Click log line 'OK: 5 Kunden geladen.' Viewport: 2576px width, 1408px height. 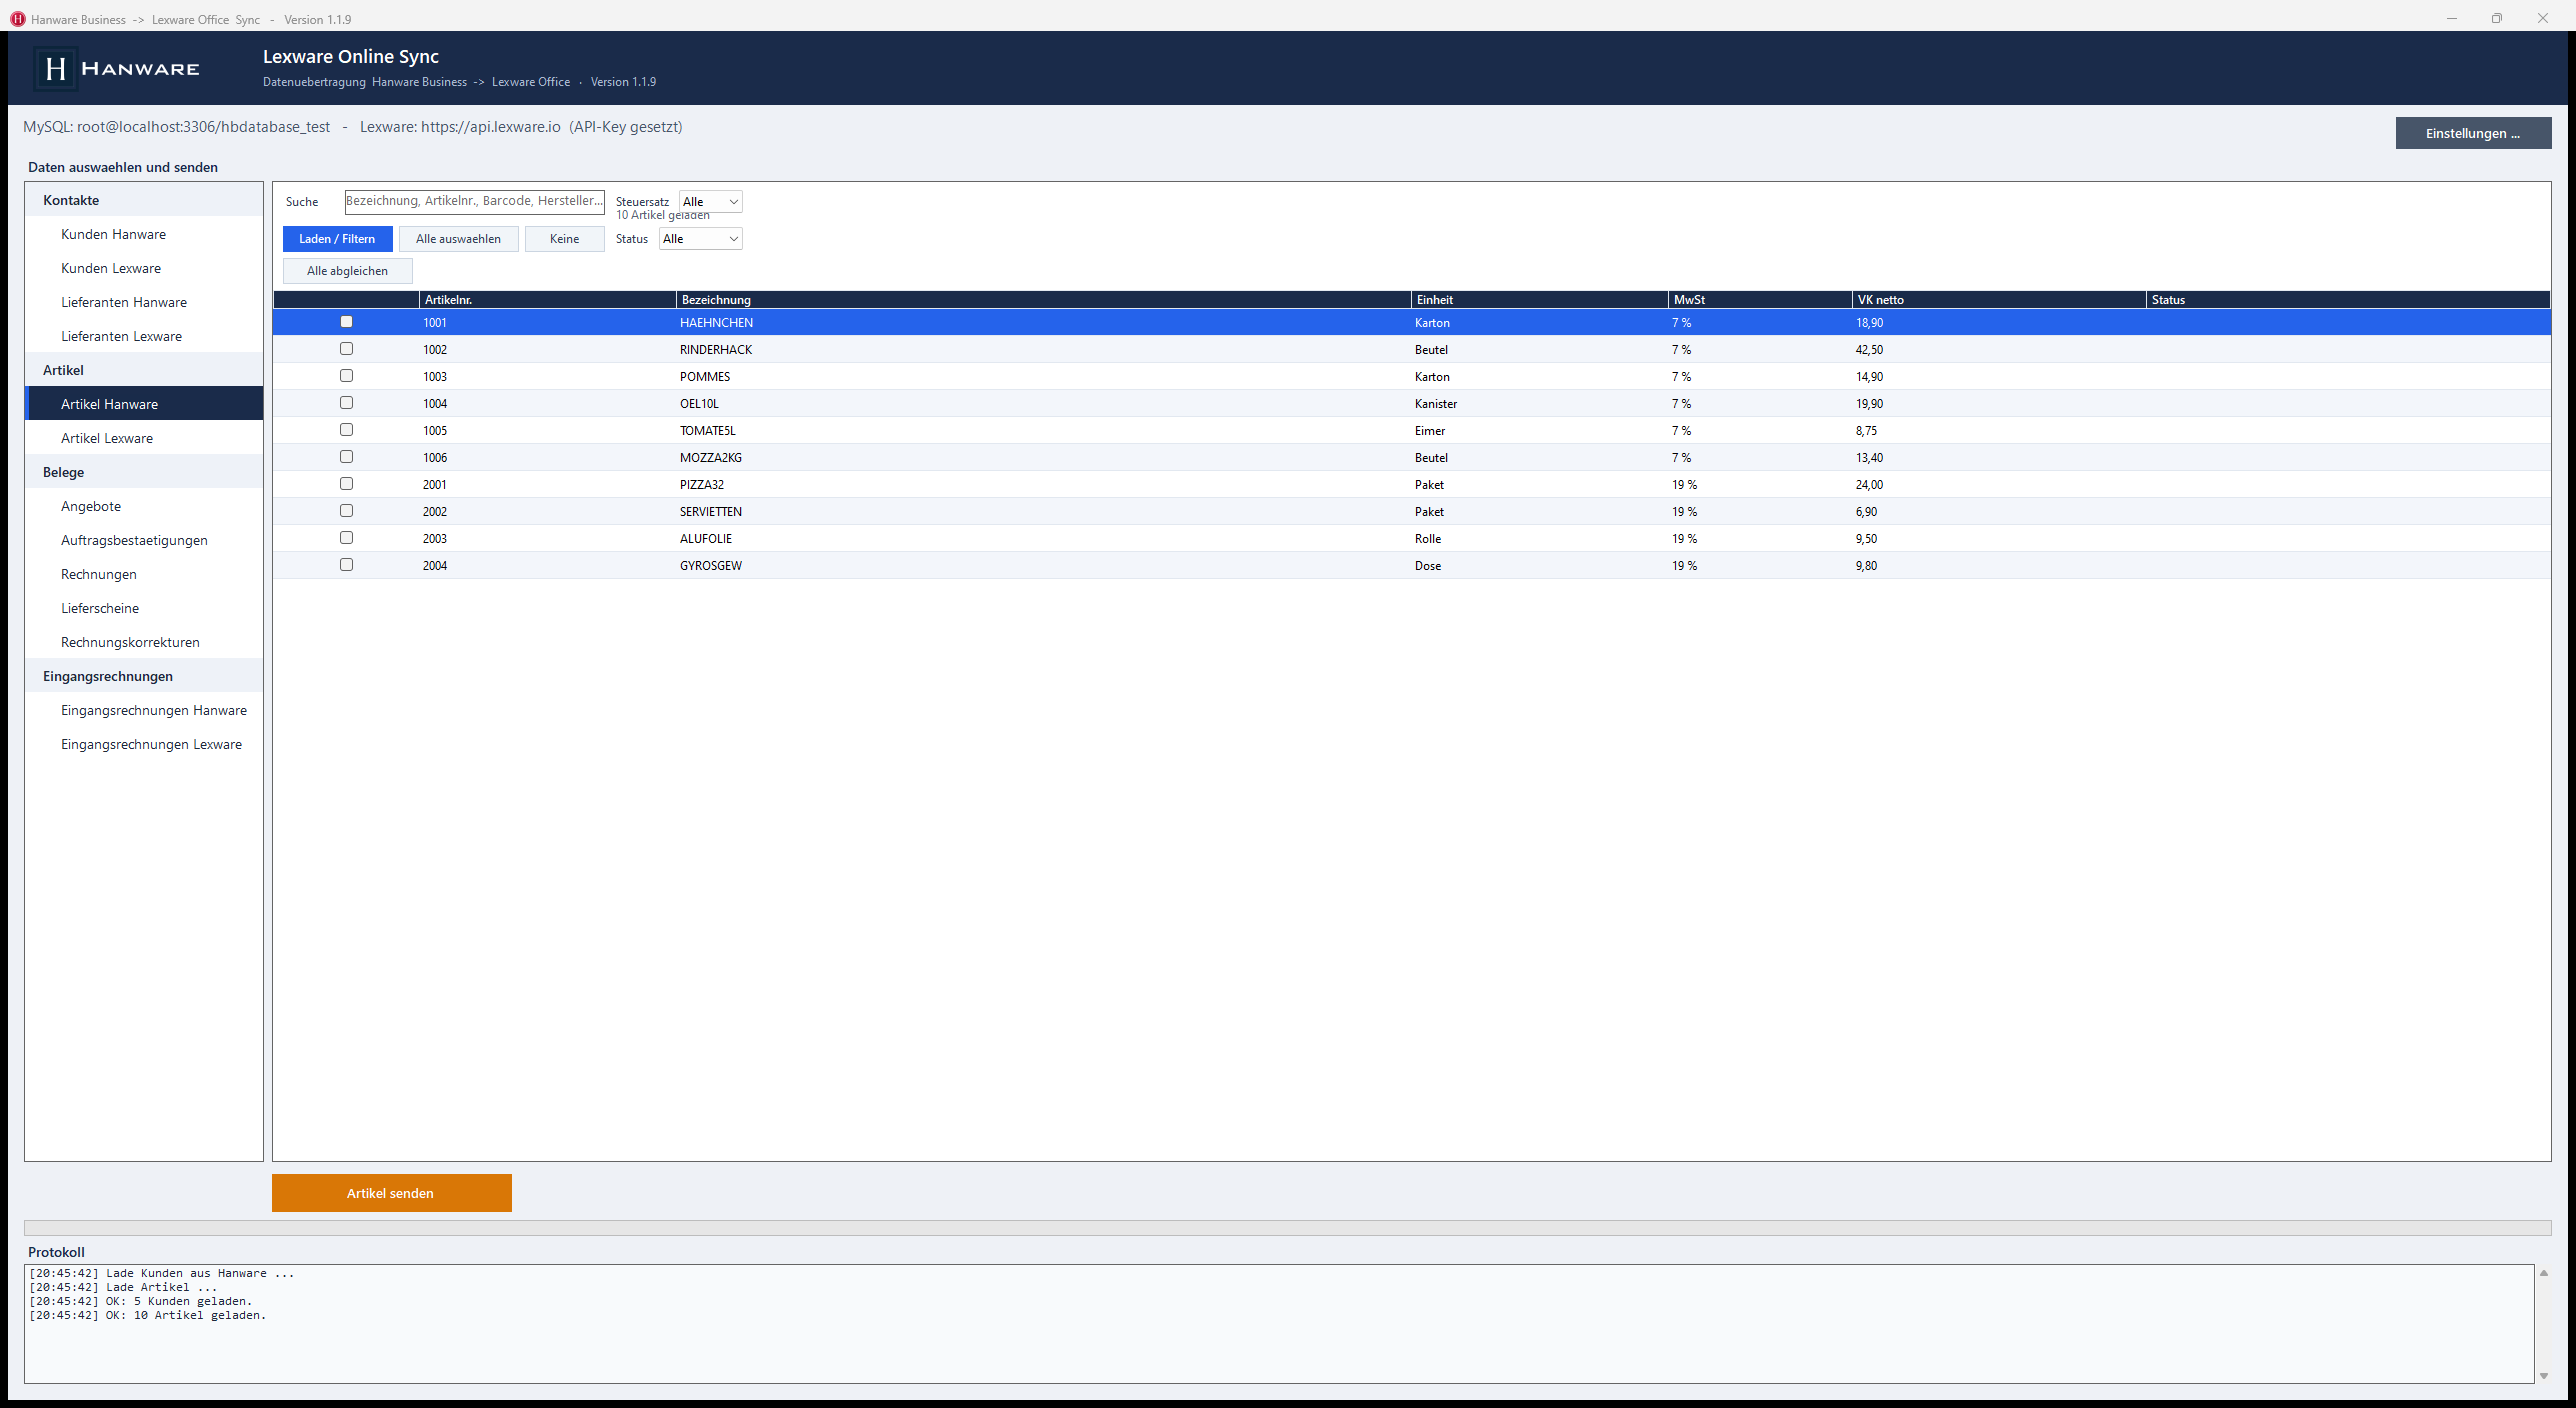tap(141, 1302)
